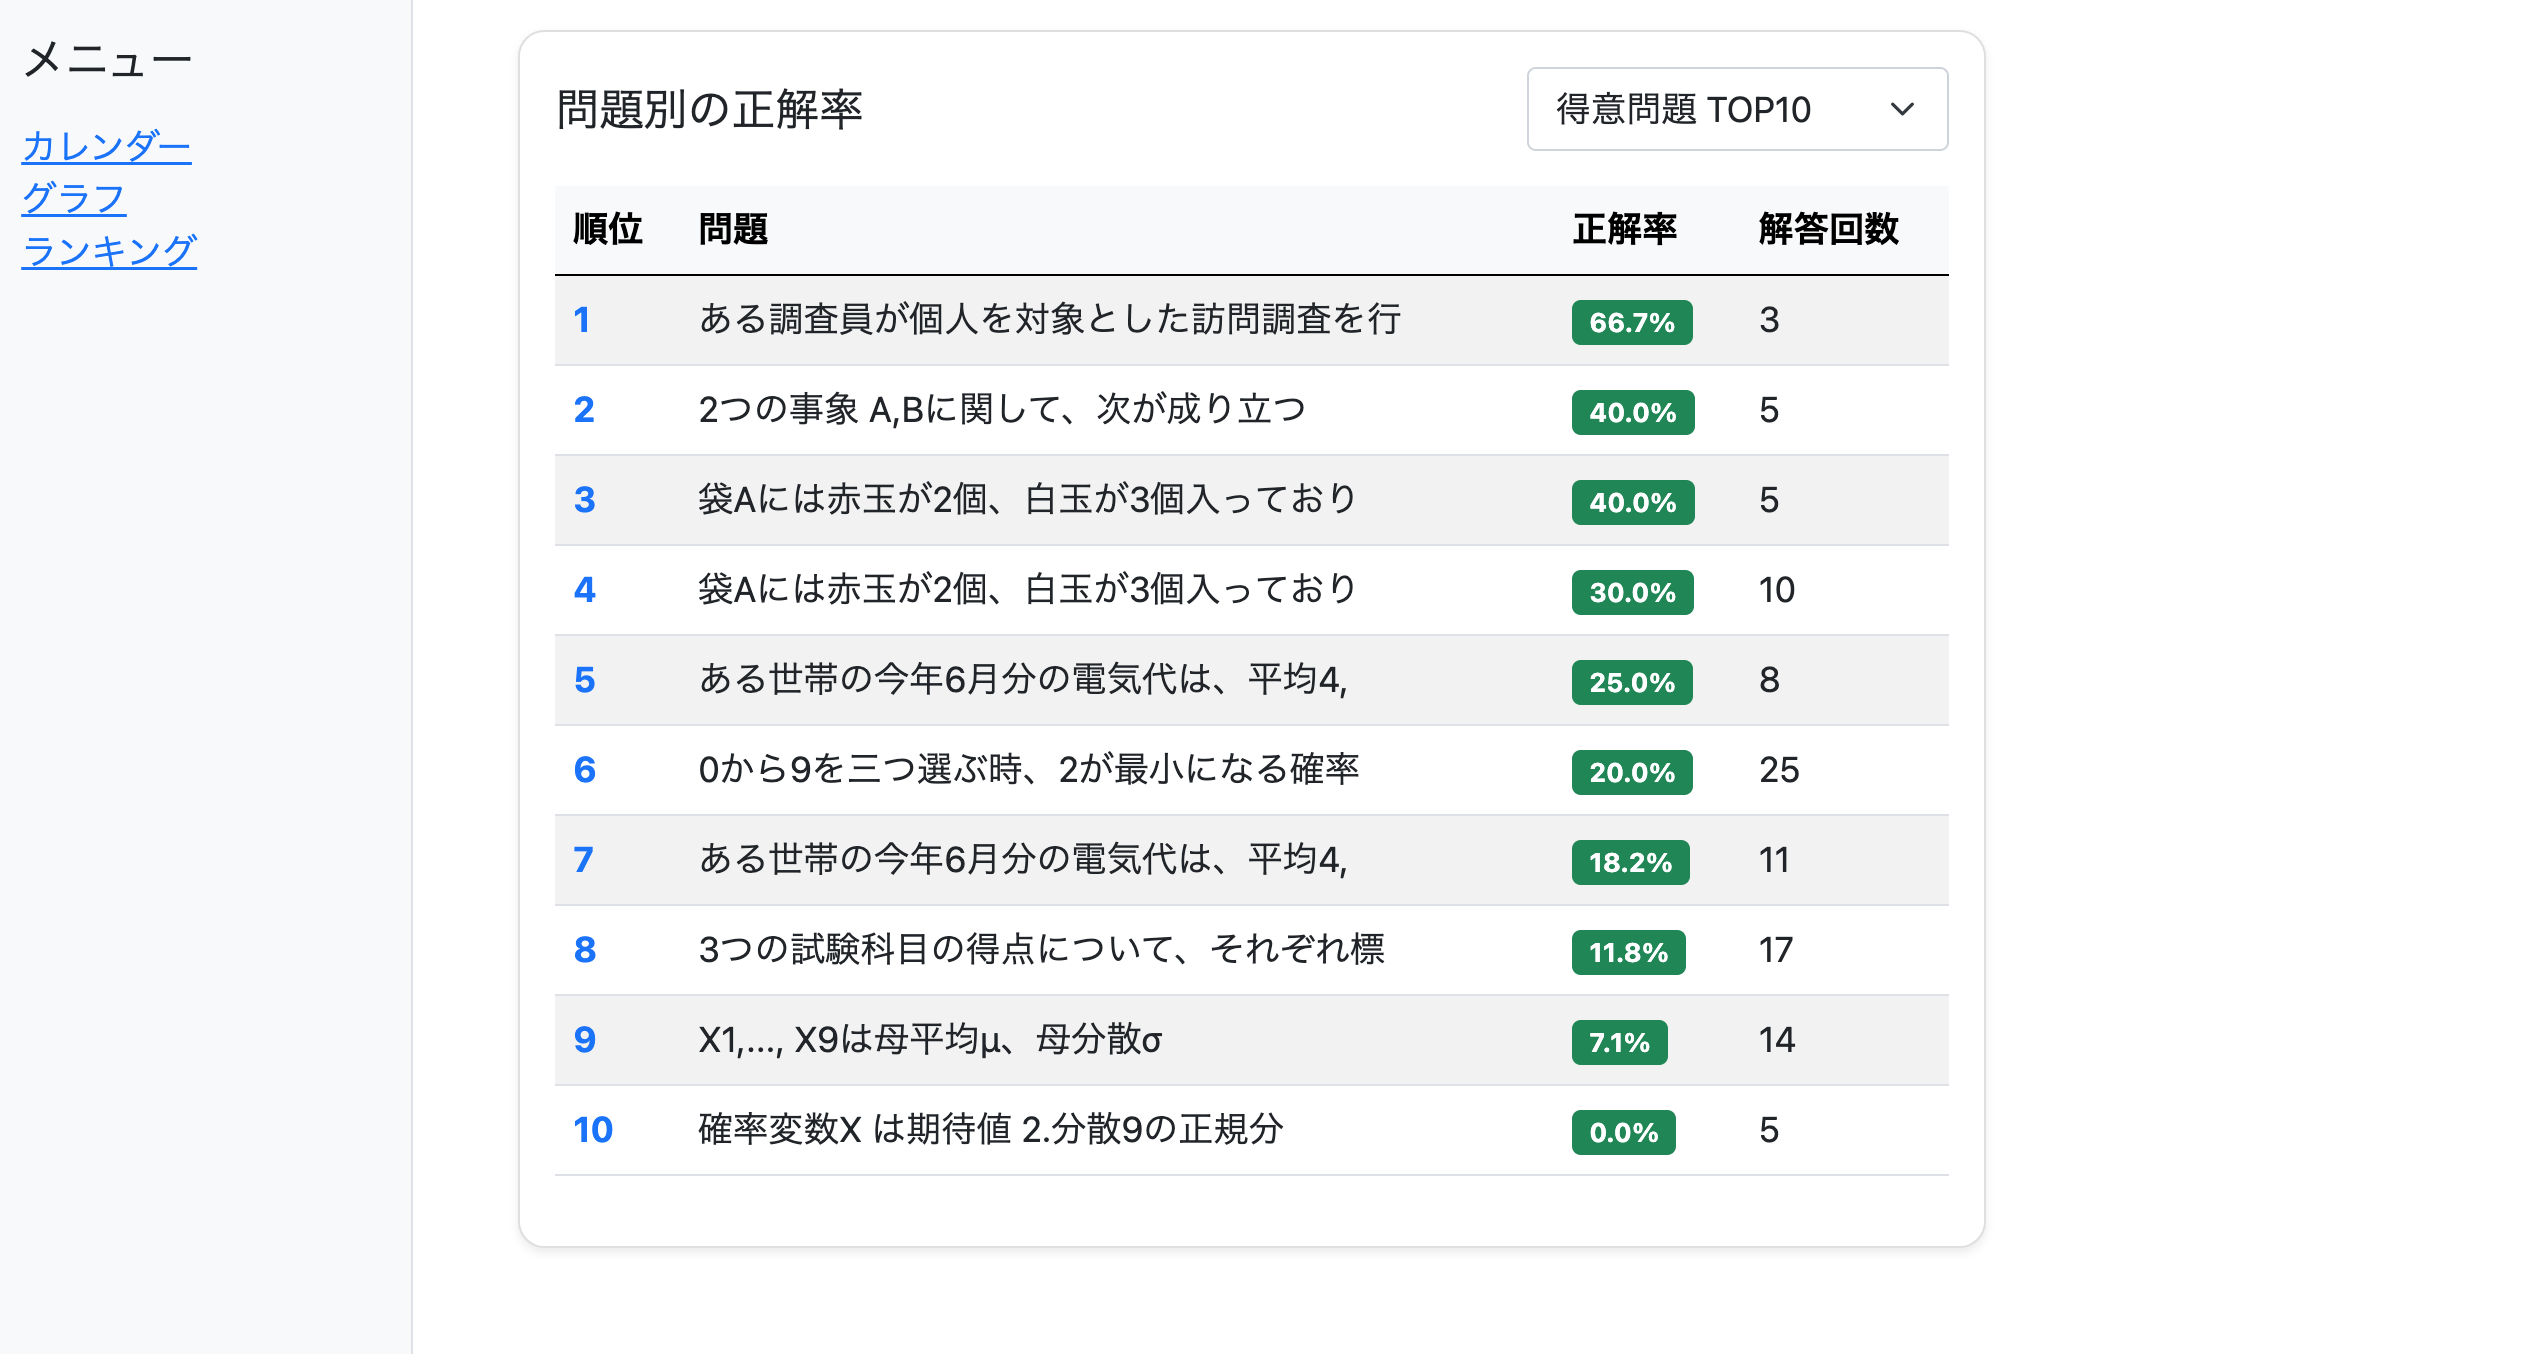Select X1,..., X9は母平均 question row
The width and height of the screenshot is (2522, 1354).
930,1040
